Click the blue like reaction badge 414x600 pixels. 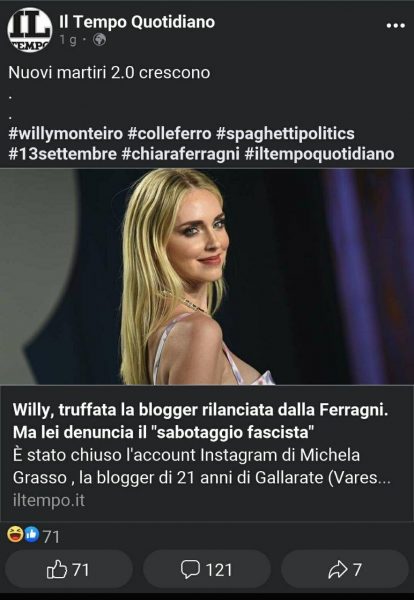[32, 535]
